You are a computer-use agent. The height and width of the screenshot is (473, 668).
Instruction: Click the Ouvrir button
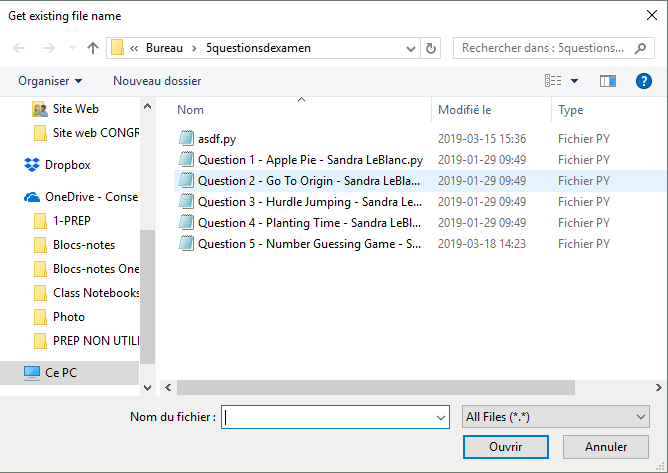click(506, 447)
